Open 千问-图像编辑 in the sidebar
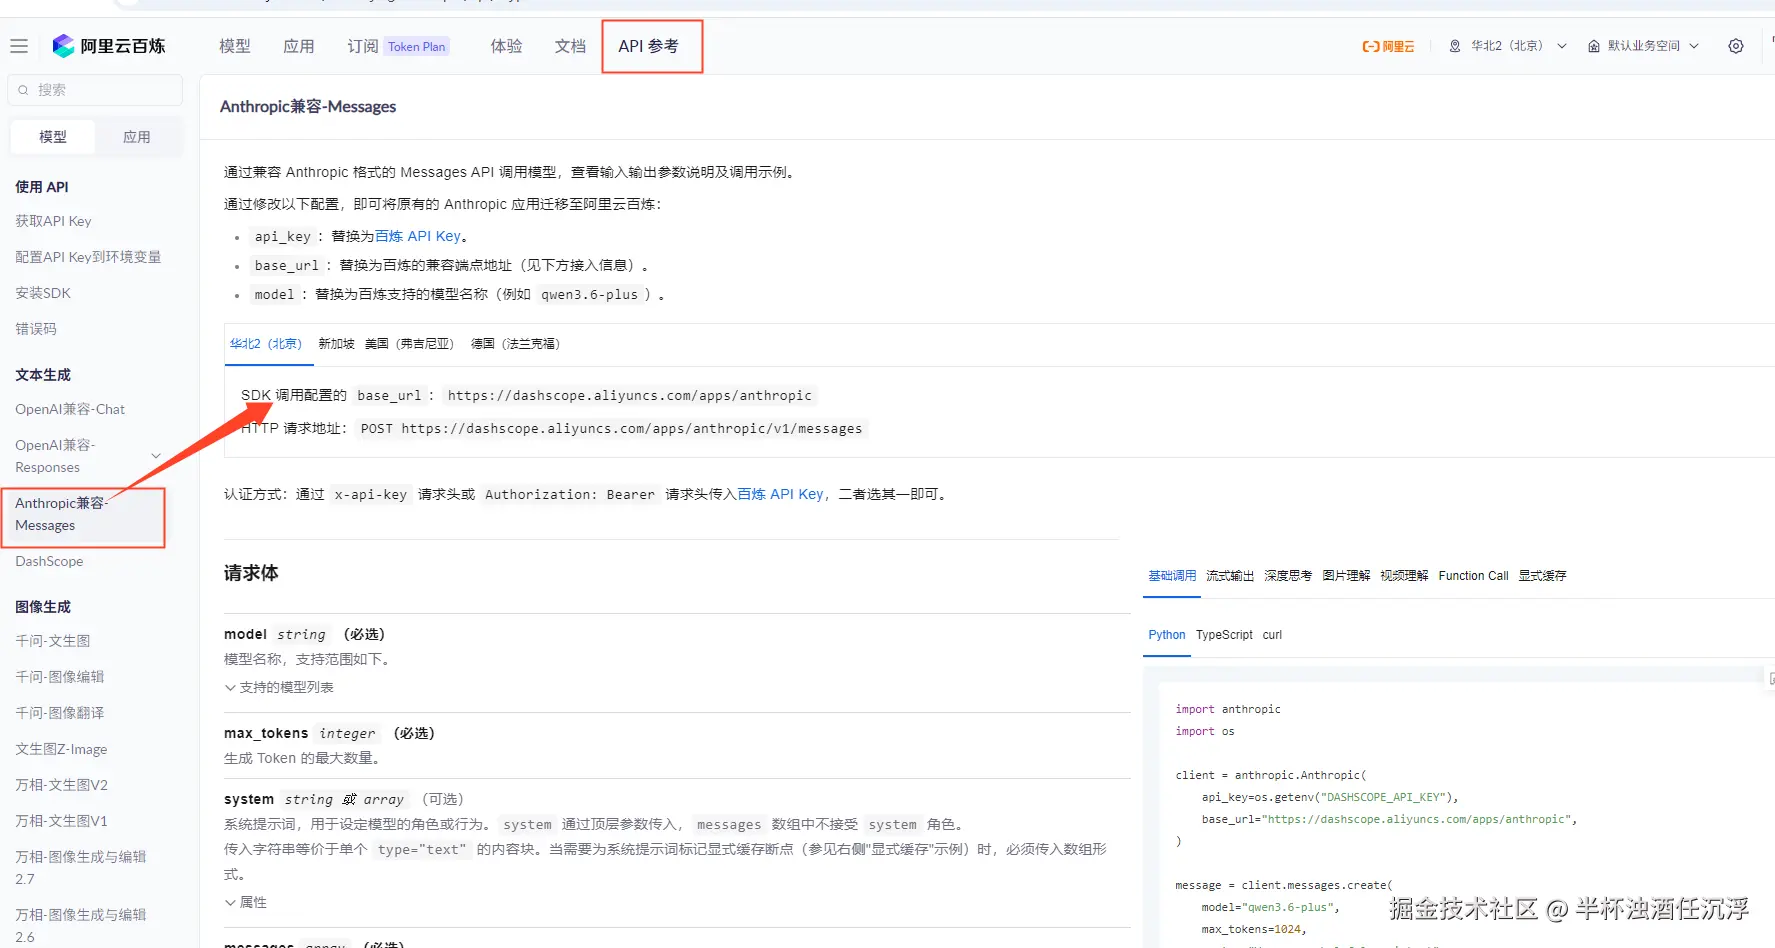1775x948 pixels. click(60, 677)
